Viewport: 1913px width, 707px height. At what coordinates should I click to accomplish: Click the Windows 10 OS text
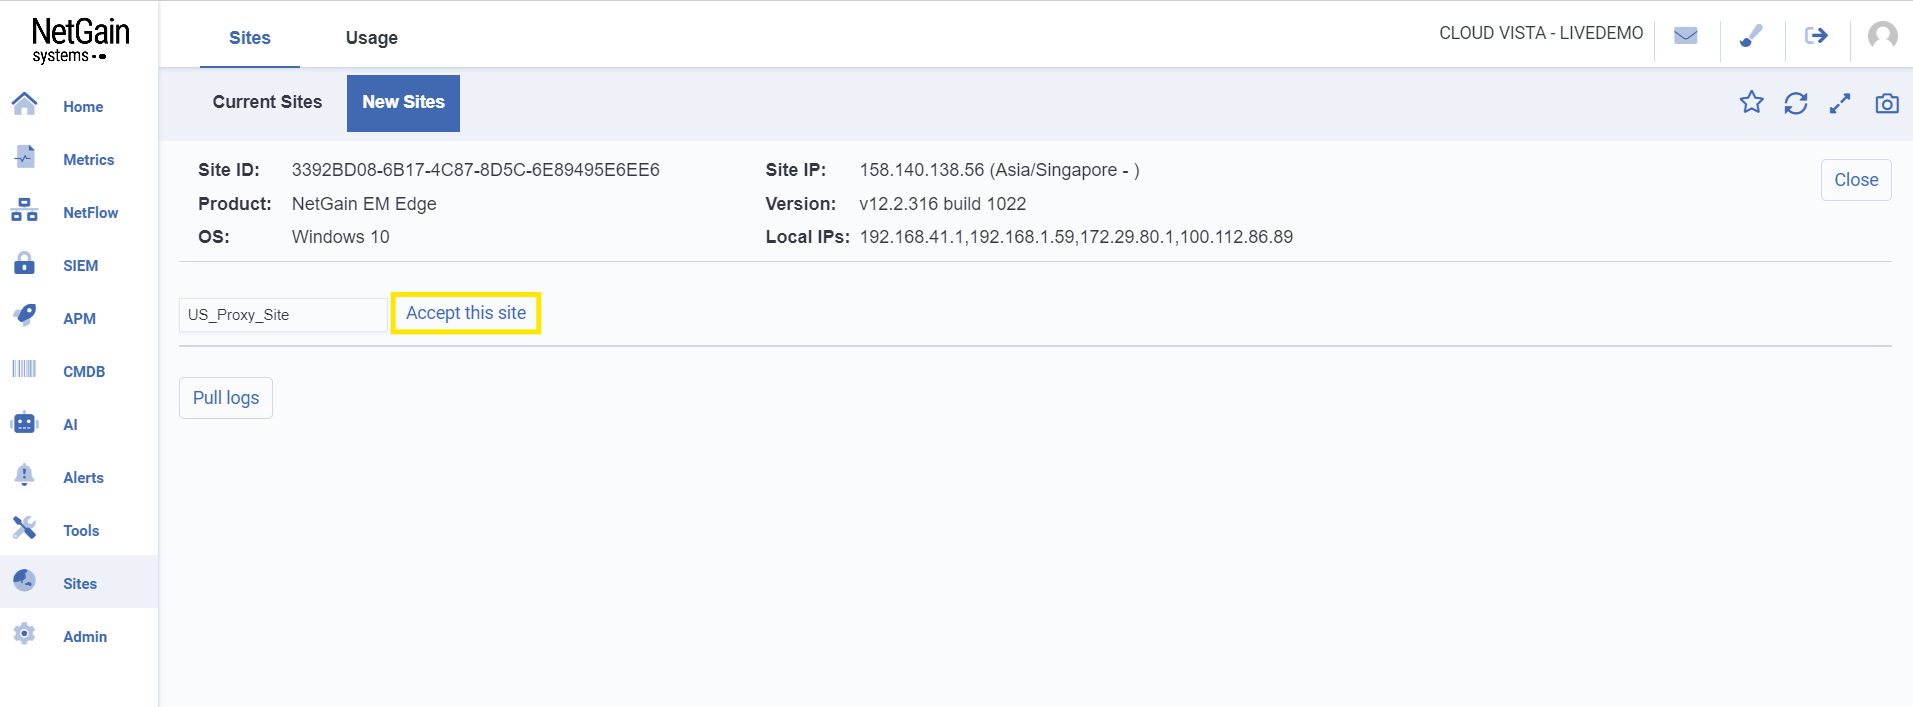point(341,237)
